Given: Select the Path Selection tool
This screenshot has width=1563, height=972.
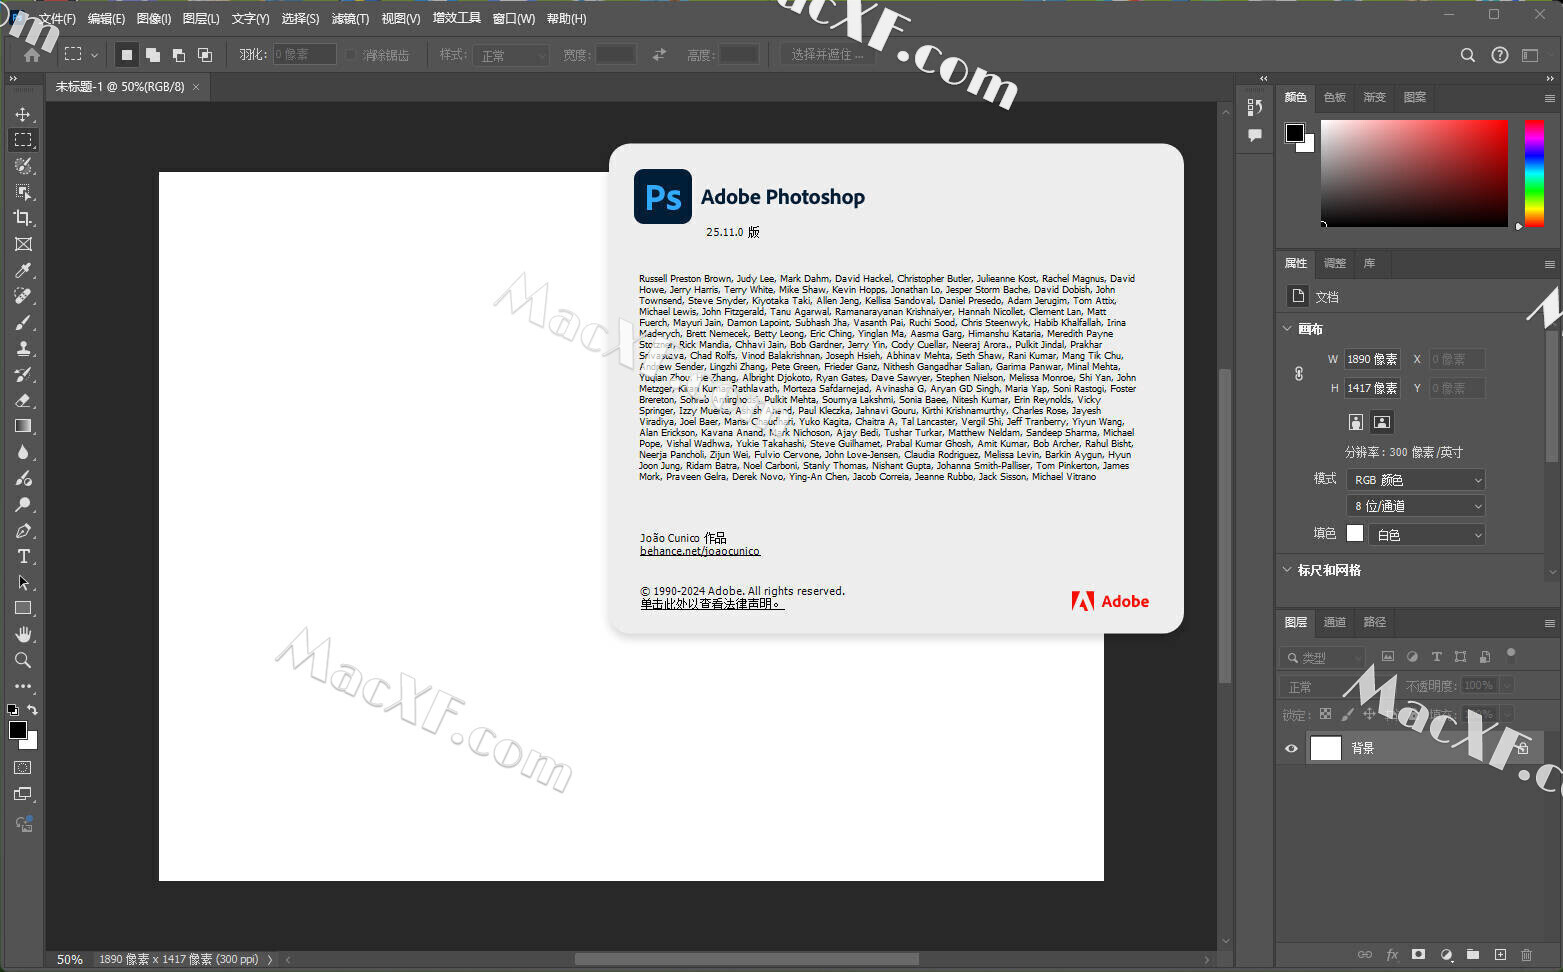Looking at the screenshot, I should pyautogui.click(x=23, y=582).
